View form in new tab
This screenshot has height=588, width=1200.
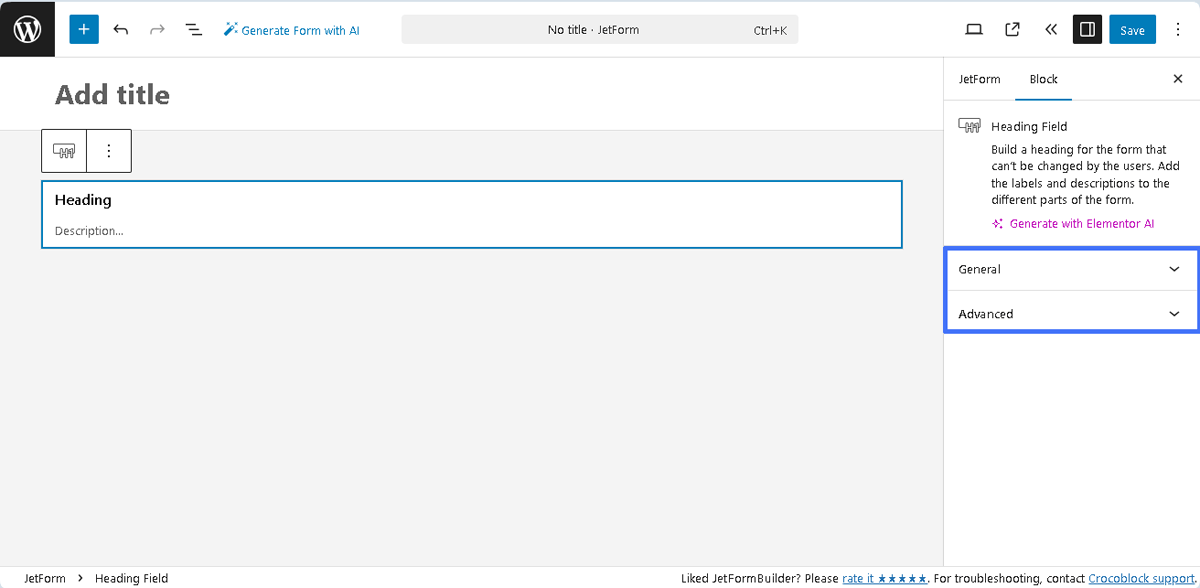(x=1012, y=30)
